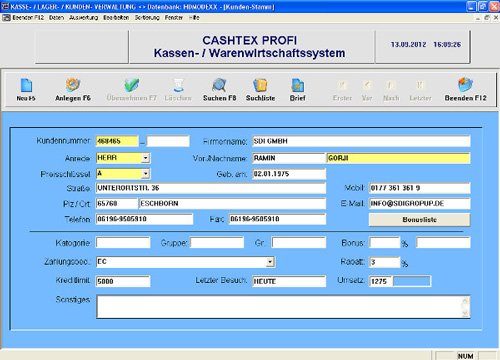
Task: Click the NUM status bar indicator
Action: [465, 356]
